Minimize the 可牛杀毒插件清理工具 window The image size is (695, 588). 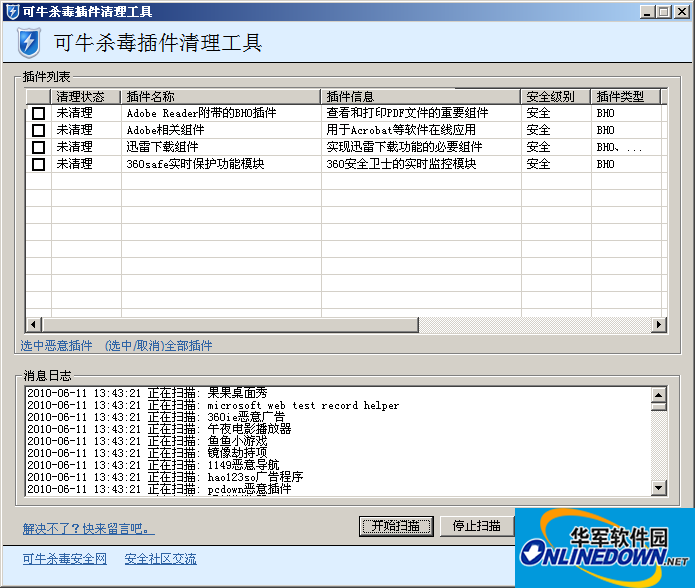coord(648,12)
